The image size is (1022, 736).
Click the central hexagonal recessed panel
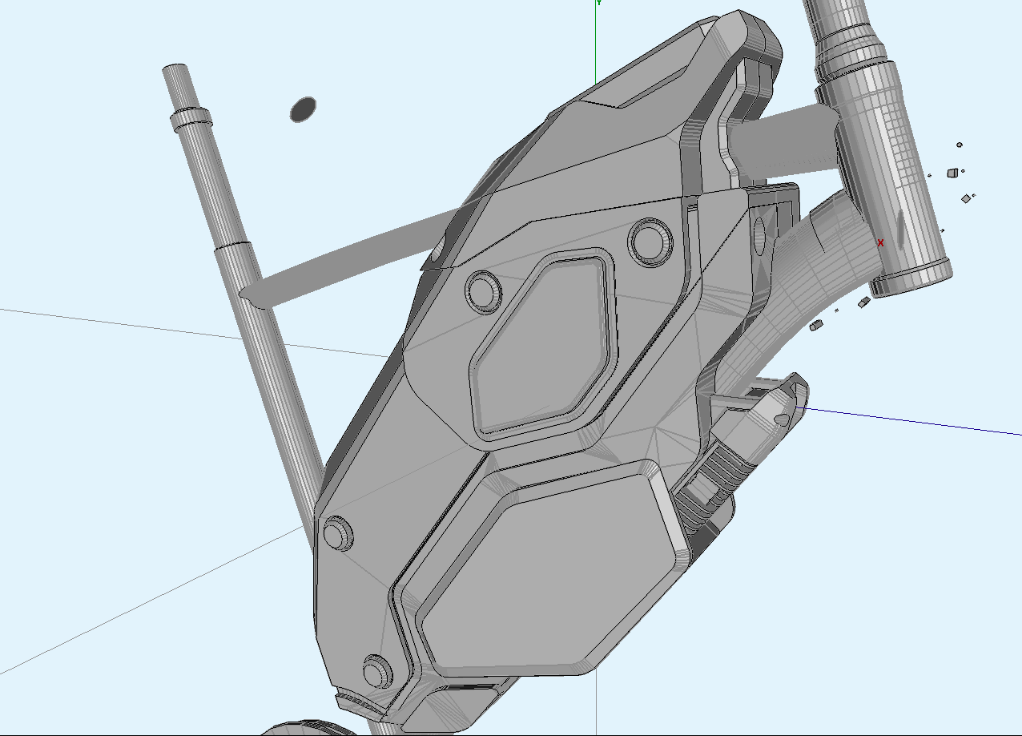click(x=541, y=345)
